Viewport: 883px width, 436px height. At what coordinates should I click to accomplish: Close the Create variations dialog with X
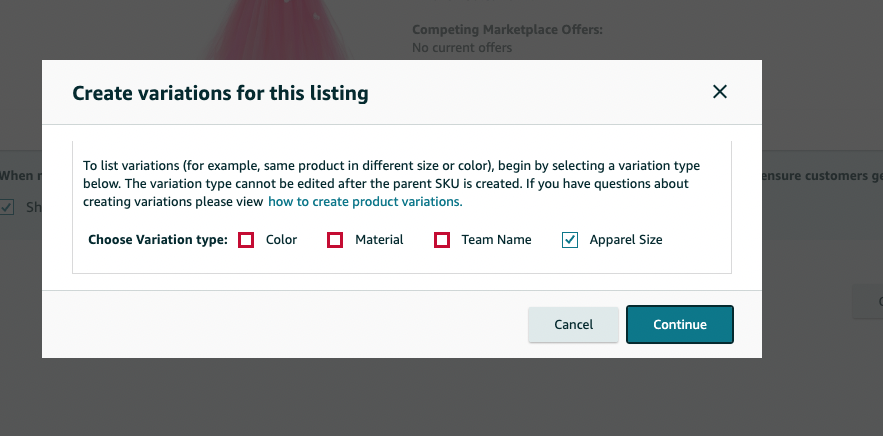(720, 92)
